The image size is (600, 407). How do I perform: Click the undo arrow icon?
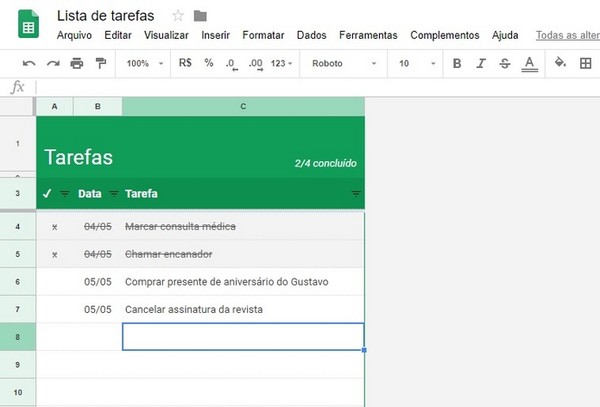pos(29,63)
